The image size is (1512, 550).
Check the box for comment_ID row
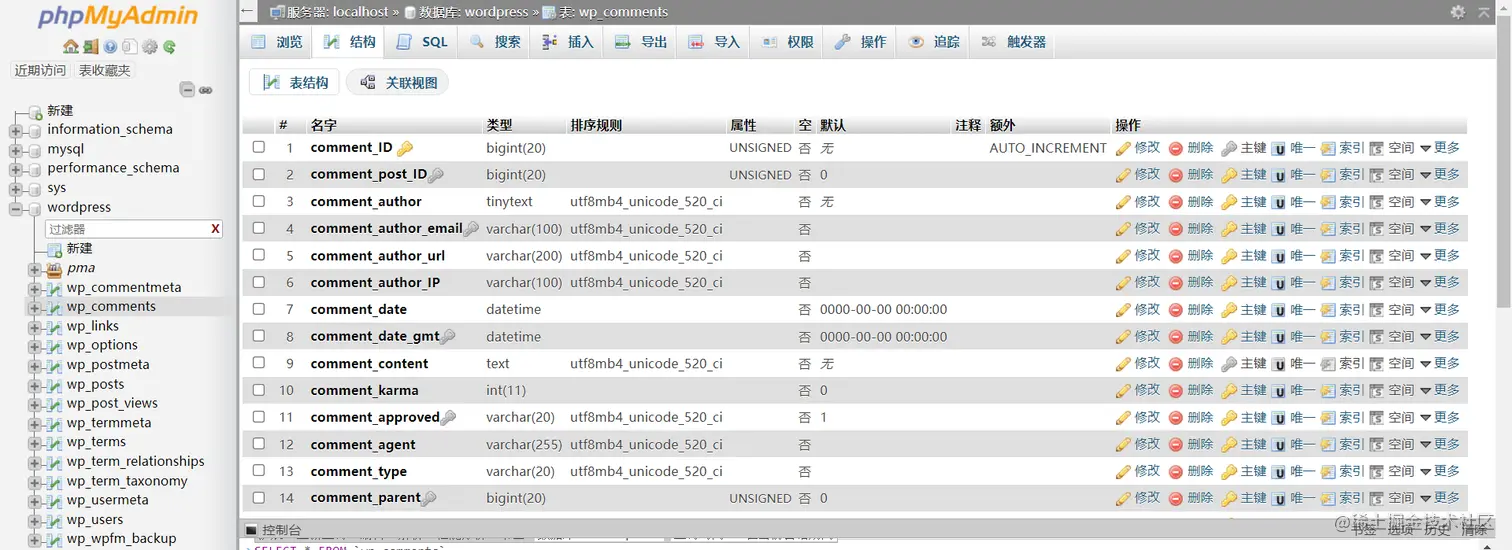[x=259, y=147]
